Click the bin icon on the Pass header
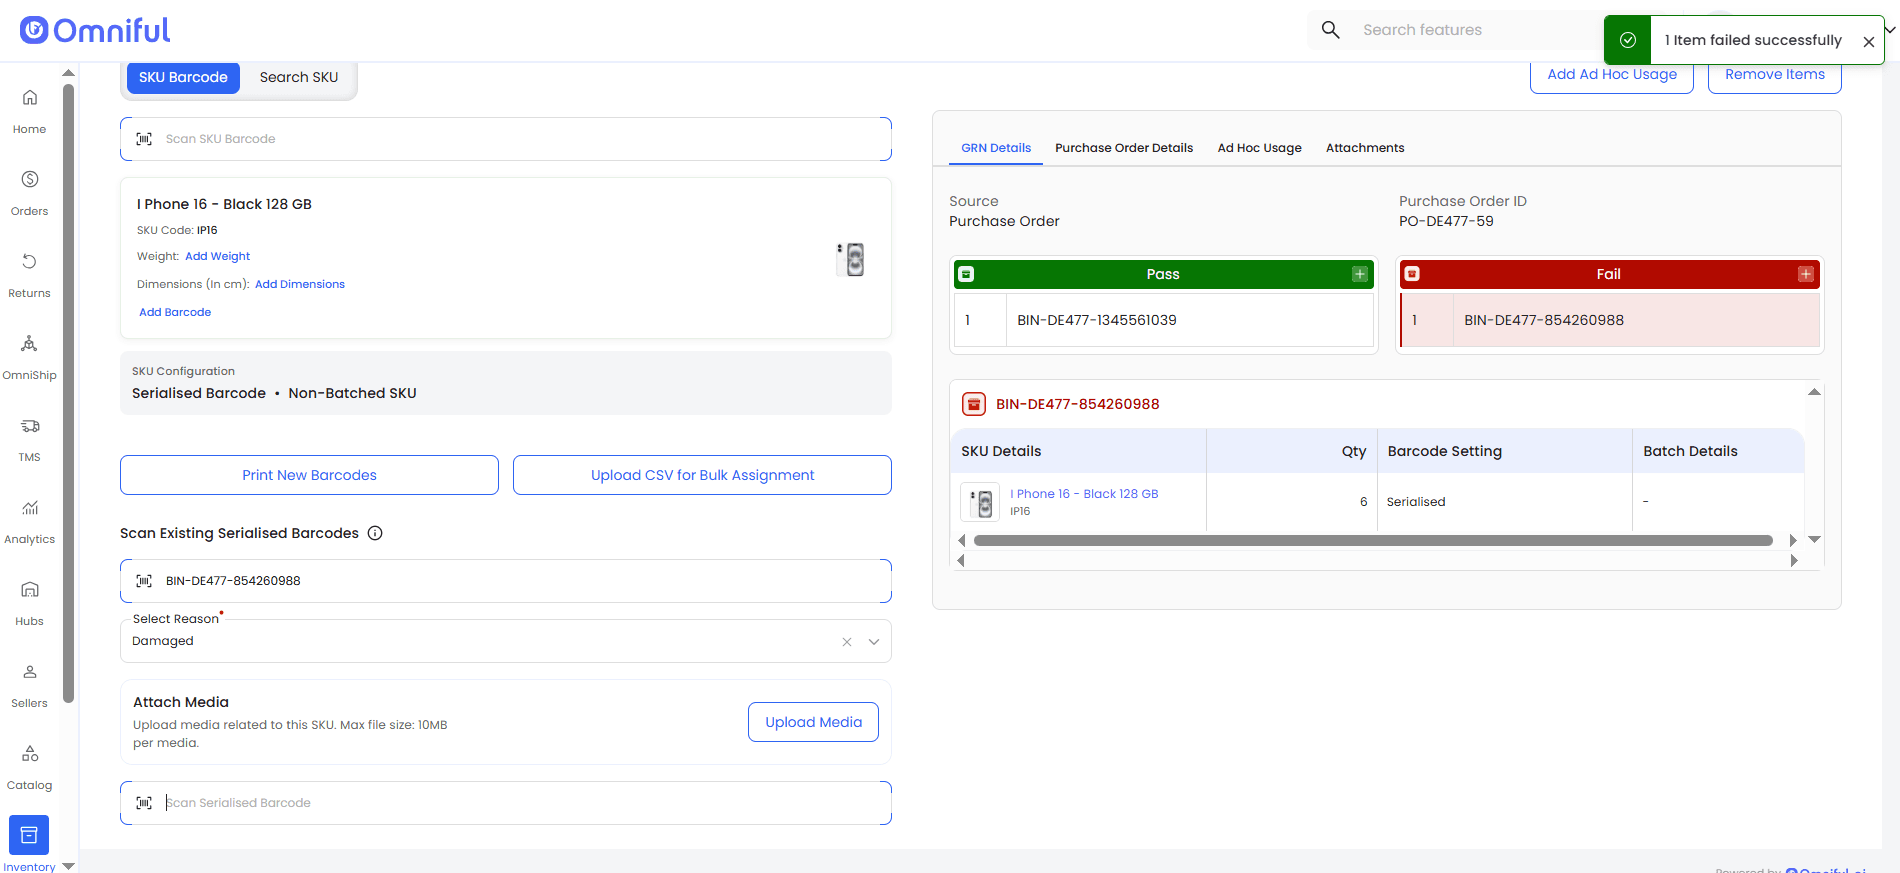The width and height of the screenshot is (1900, 873). click(966, 274)
